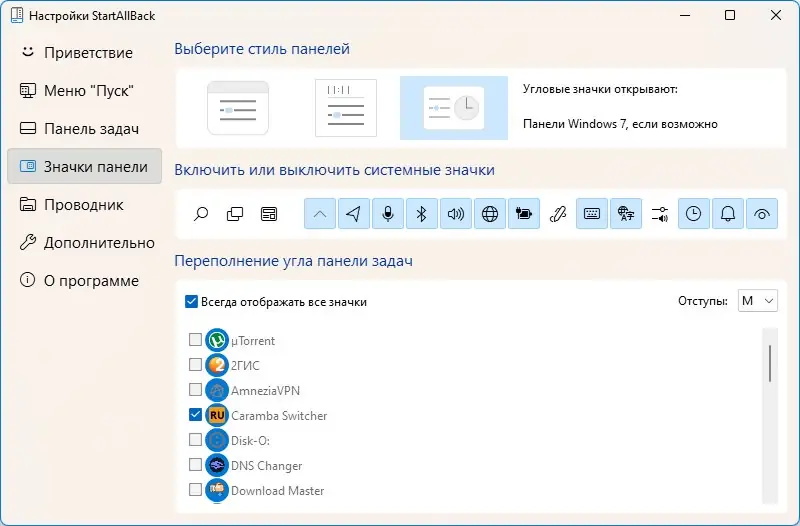The height and width of the screenshot is (526, 800).
Task: Click the 2ГИС app icon
Action: (x=217, y=365)
